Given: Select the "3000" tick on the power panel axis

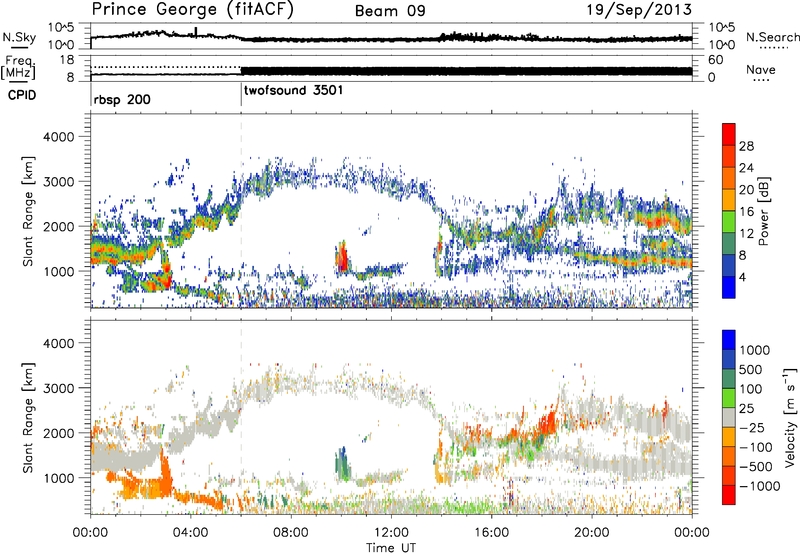Looking at the screenshot, I should (x=59, y=182).
